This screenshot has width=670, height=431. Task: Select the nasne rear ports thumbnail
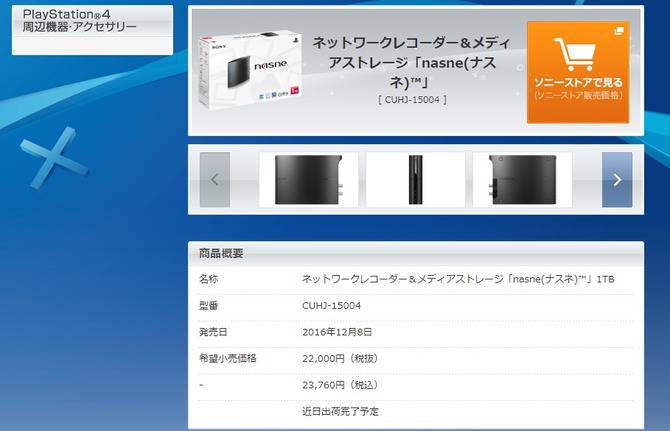coord(522,180)
